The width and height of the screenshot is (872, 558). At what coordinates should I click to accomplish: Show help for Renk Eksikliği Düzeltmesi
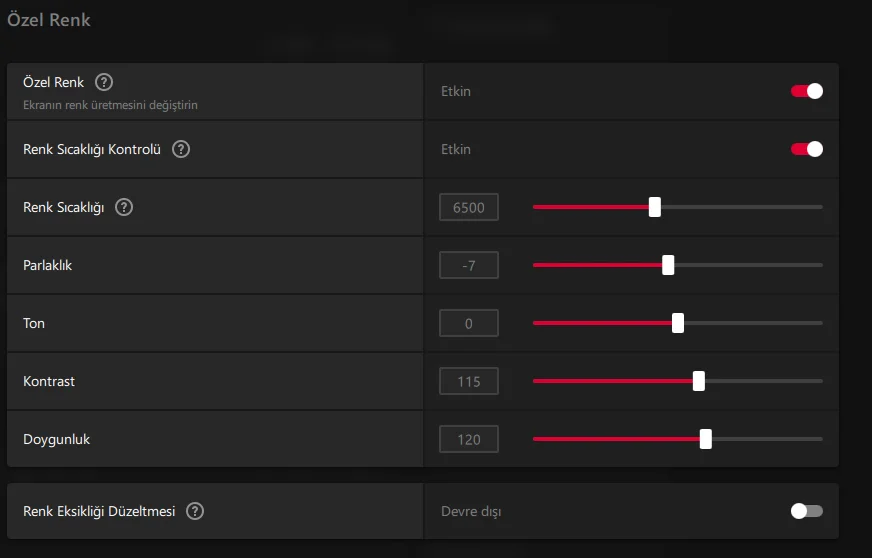(195, 511)
